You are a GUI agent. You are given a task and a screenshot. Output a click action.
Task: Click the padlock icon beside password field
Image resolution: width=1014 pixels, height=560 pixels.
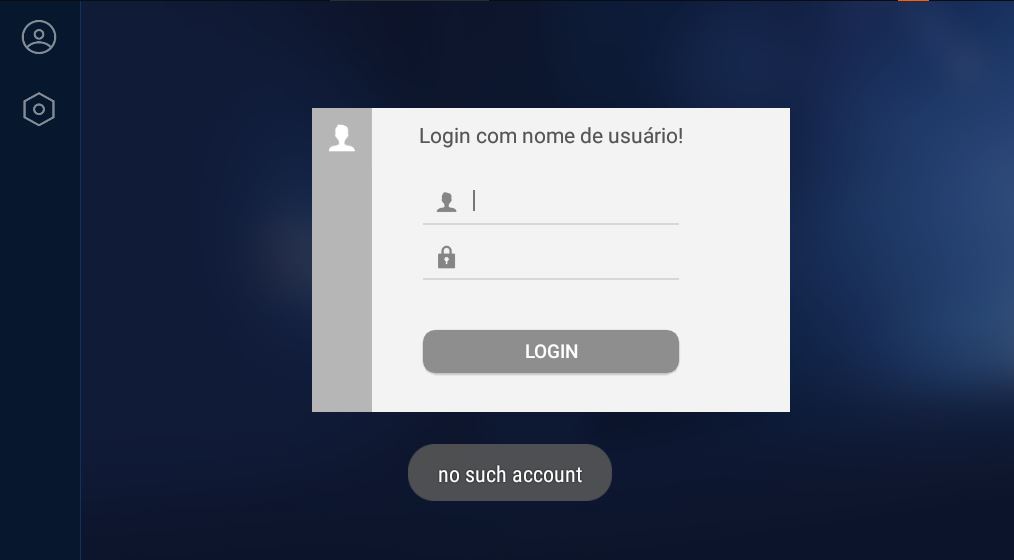(x=446, y=257)
